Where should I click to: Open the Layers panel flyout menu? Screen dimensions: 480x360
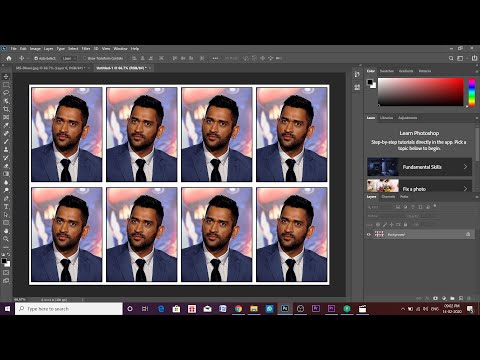(x=476, y=197)
